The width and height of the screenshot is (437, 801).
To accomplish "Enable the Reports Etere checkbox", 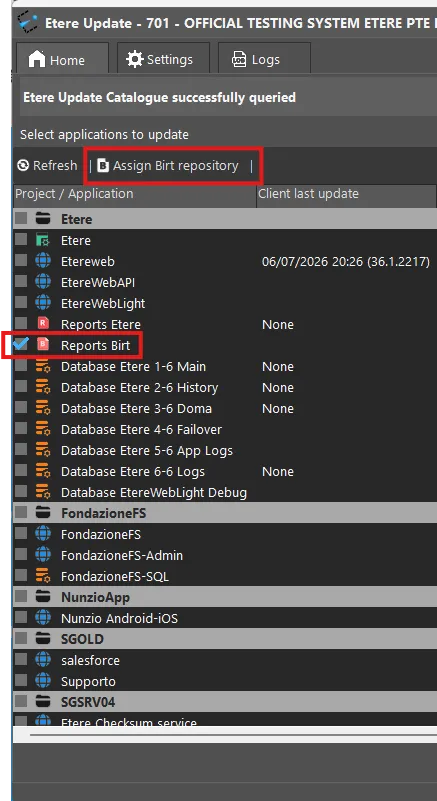I will pos(21,323).
